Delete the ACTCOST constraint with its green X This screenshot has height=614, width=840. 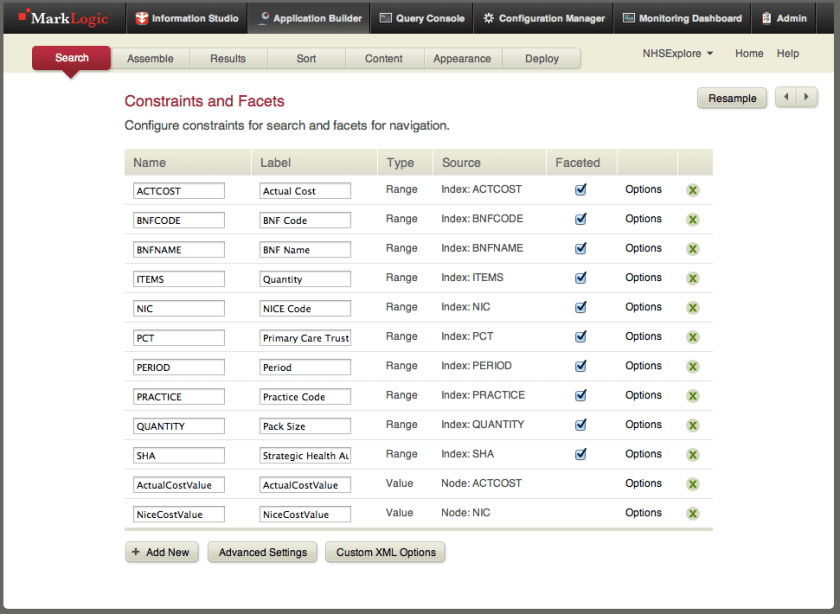pyautogui.click(x=693, y=189)
